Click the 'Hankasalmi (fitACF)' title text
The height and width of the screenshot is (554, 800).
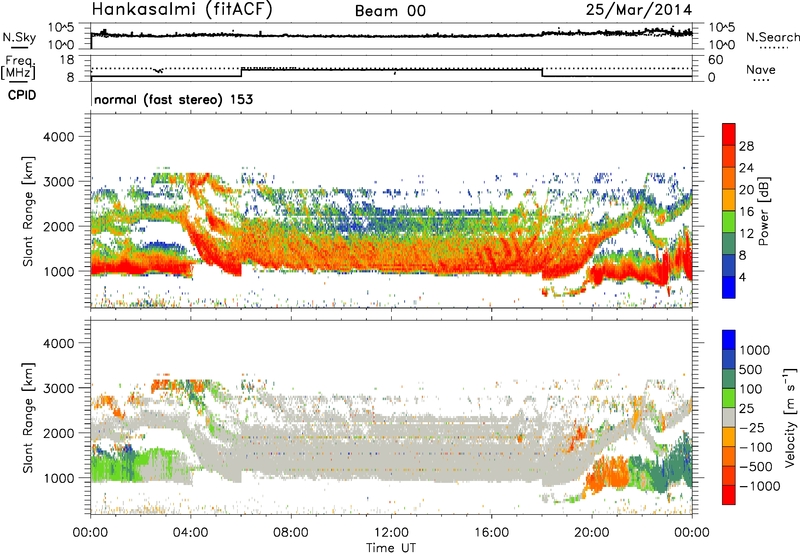[182, 10]
